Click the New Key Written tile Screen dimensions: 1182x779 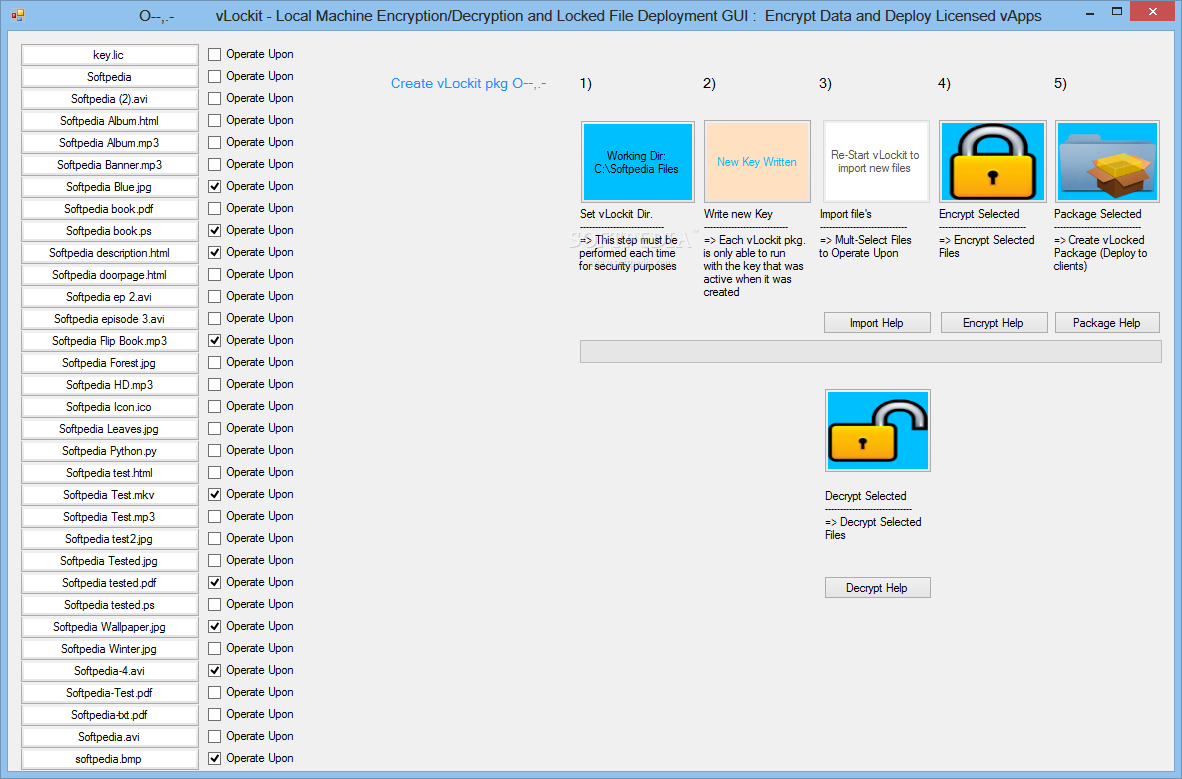pos(757,161)
